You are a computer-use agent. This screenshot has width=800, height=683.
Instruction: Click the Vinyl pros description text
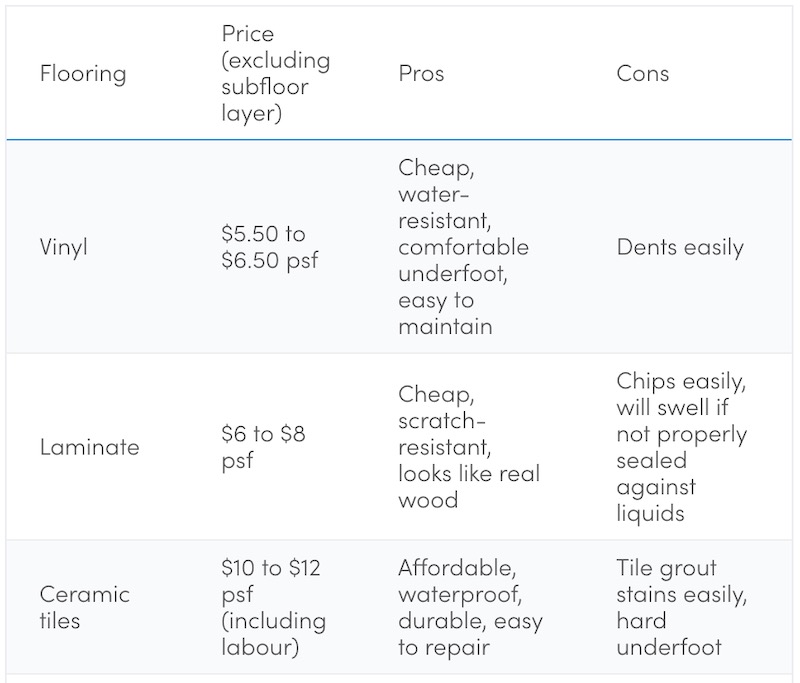[x=464, y=247]
